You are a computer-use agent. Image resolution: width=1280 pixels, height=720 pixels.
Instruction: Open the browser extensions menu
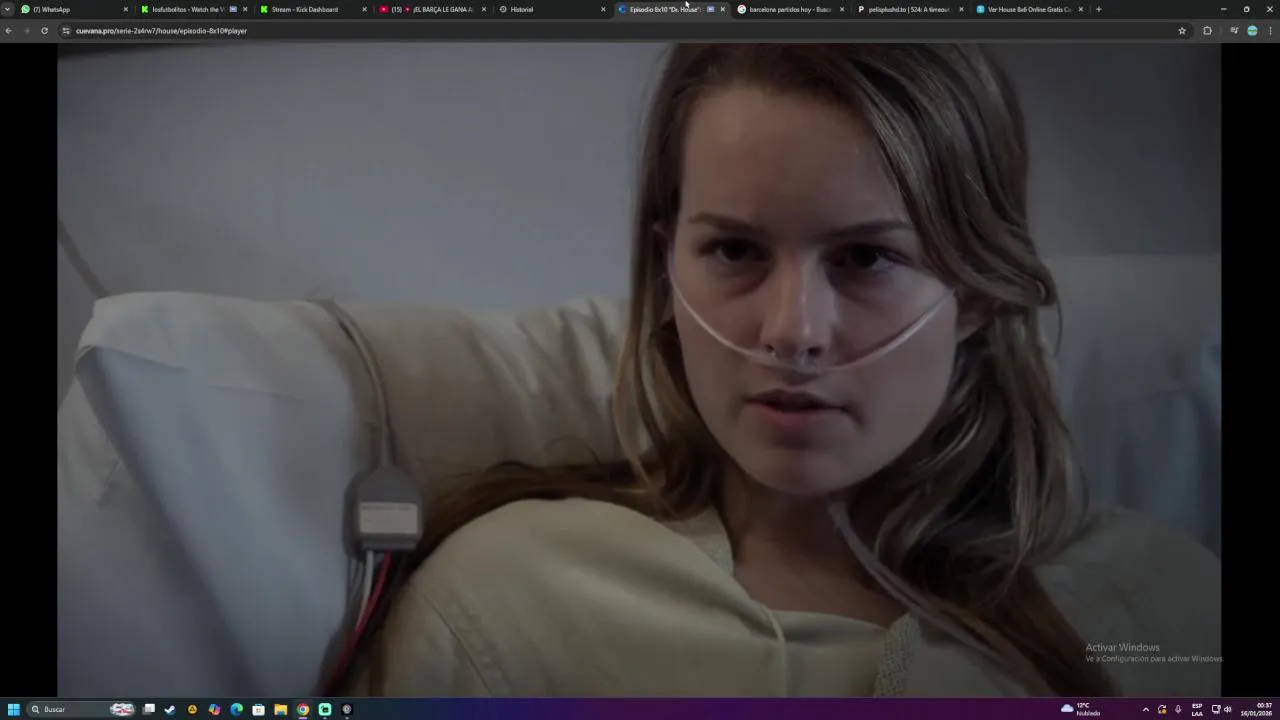click(1207, 31)
